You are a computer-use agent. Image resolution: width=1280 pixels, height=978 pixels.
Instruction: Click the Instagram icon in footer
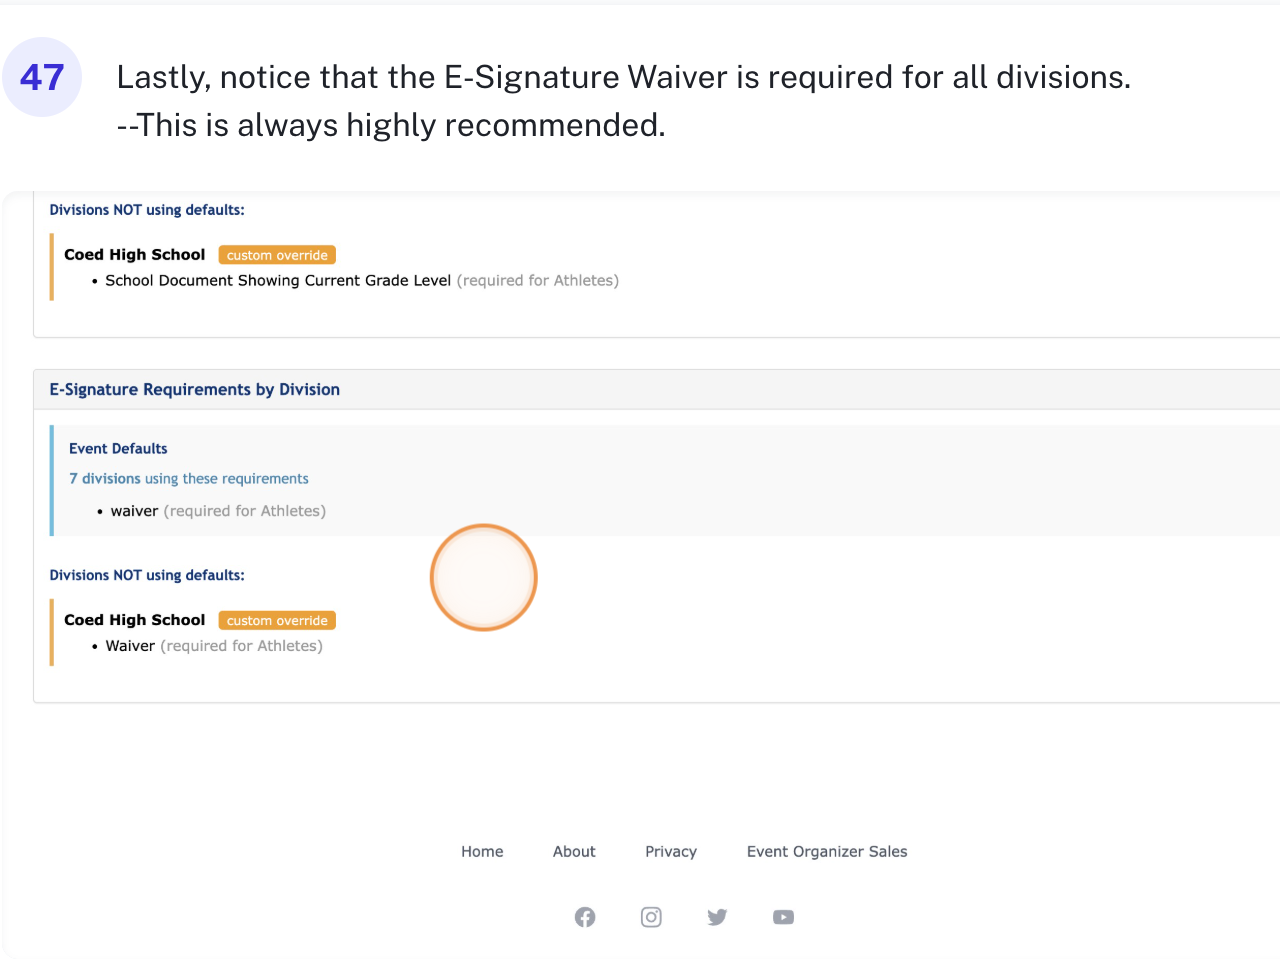tap(651, 917)
